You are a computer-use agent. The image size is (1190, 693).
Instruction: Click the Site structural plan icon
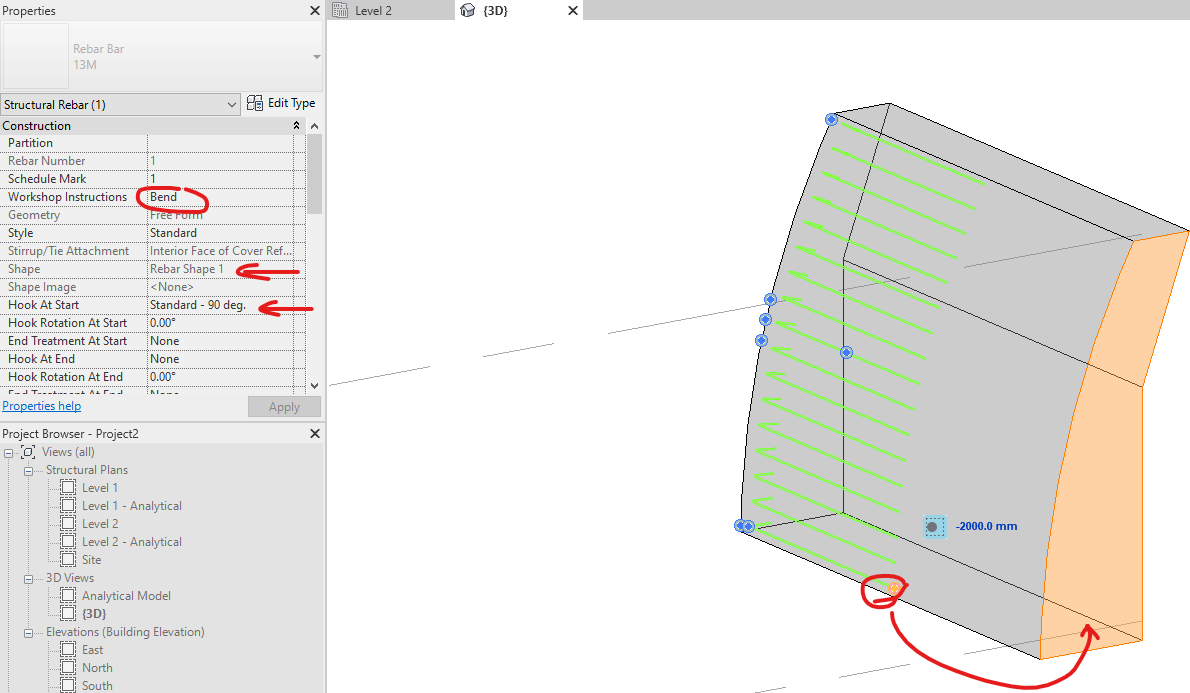67,559
